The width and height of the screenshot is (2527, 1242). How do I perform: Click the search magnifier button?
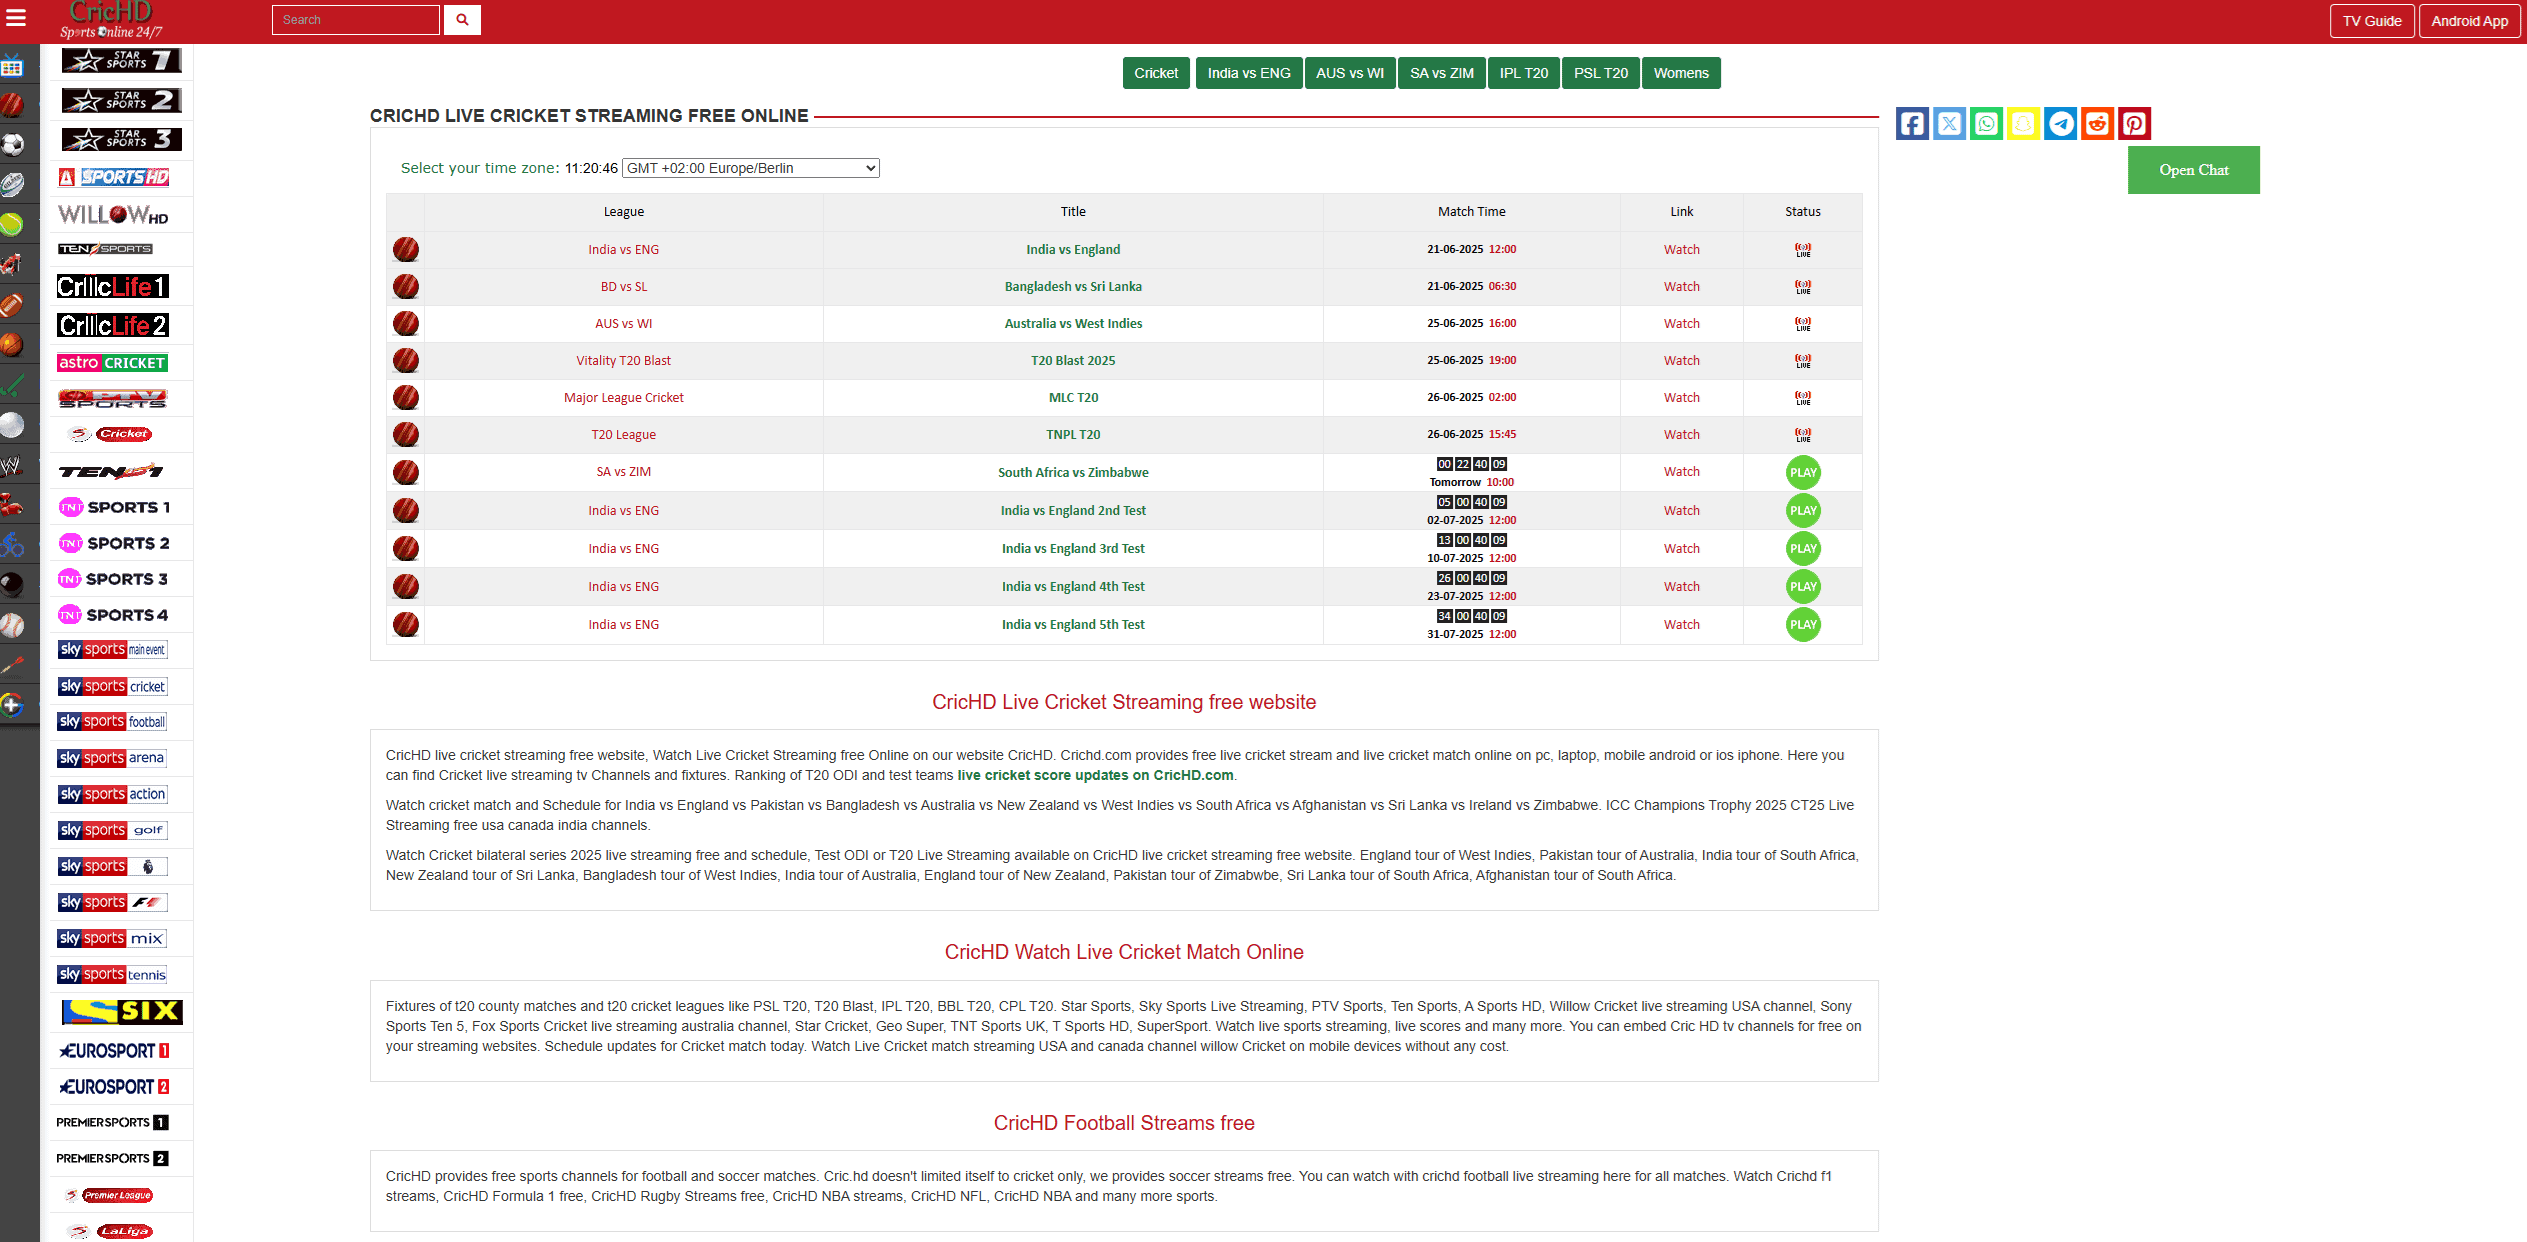(x=462, y=20)
